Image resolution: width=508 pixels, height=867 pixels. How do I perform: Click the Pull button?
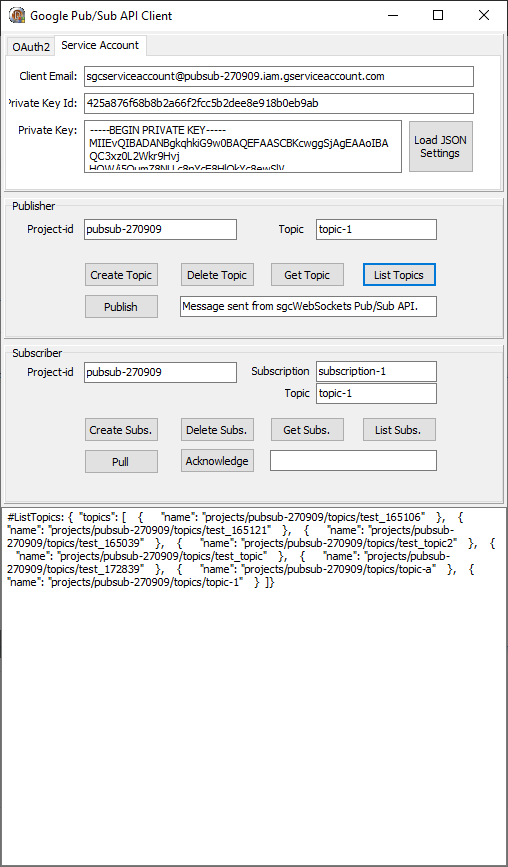[121, 461]
